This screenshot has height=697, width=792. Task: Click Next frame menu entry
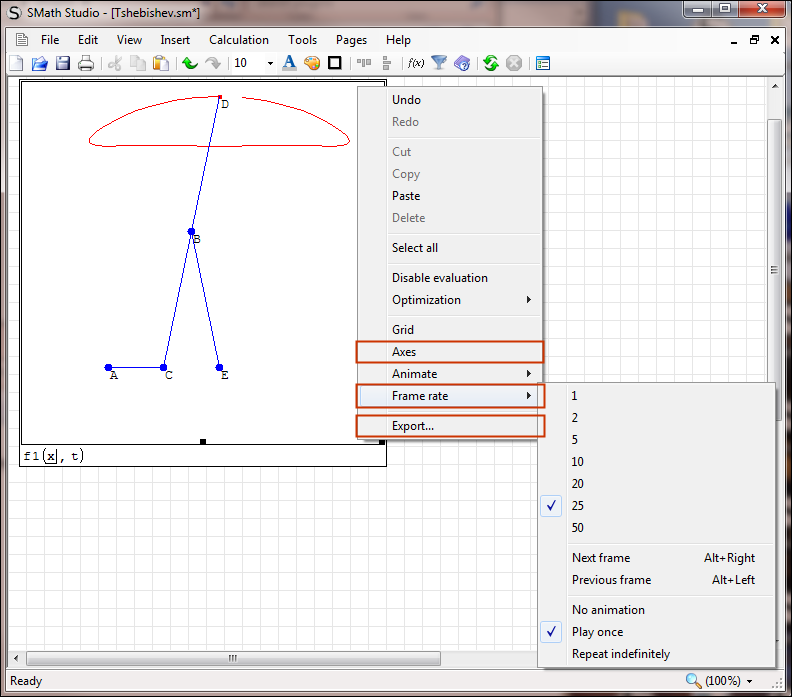tap(601, 558)
